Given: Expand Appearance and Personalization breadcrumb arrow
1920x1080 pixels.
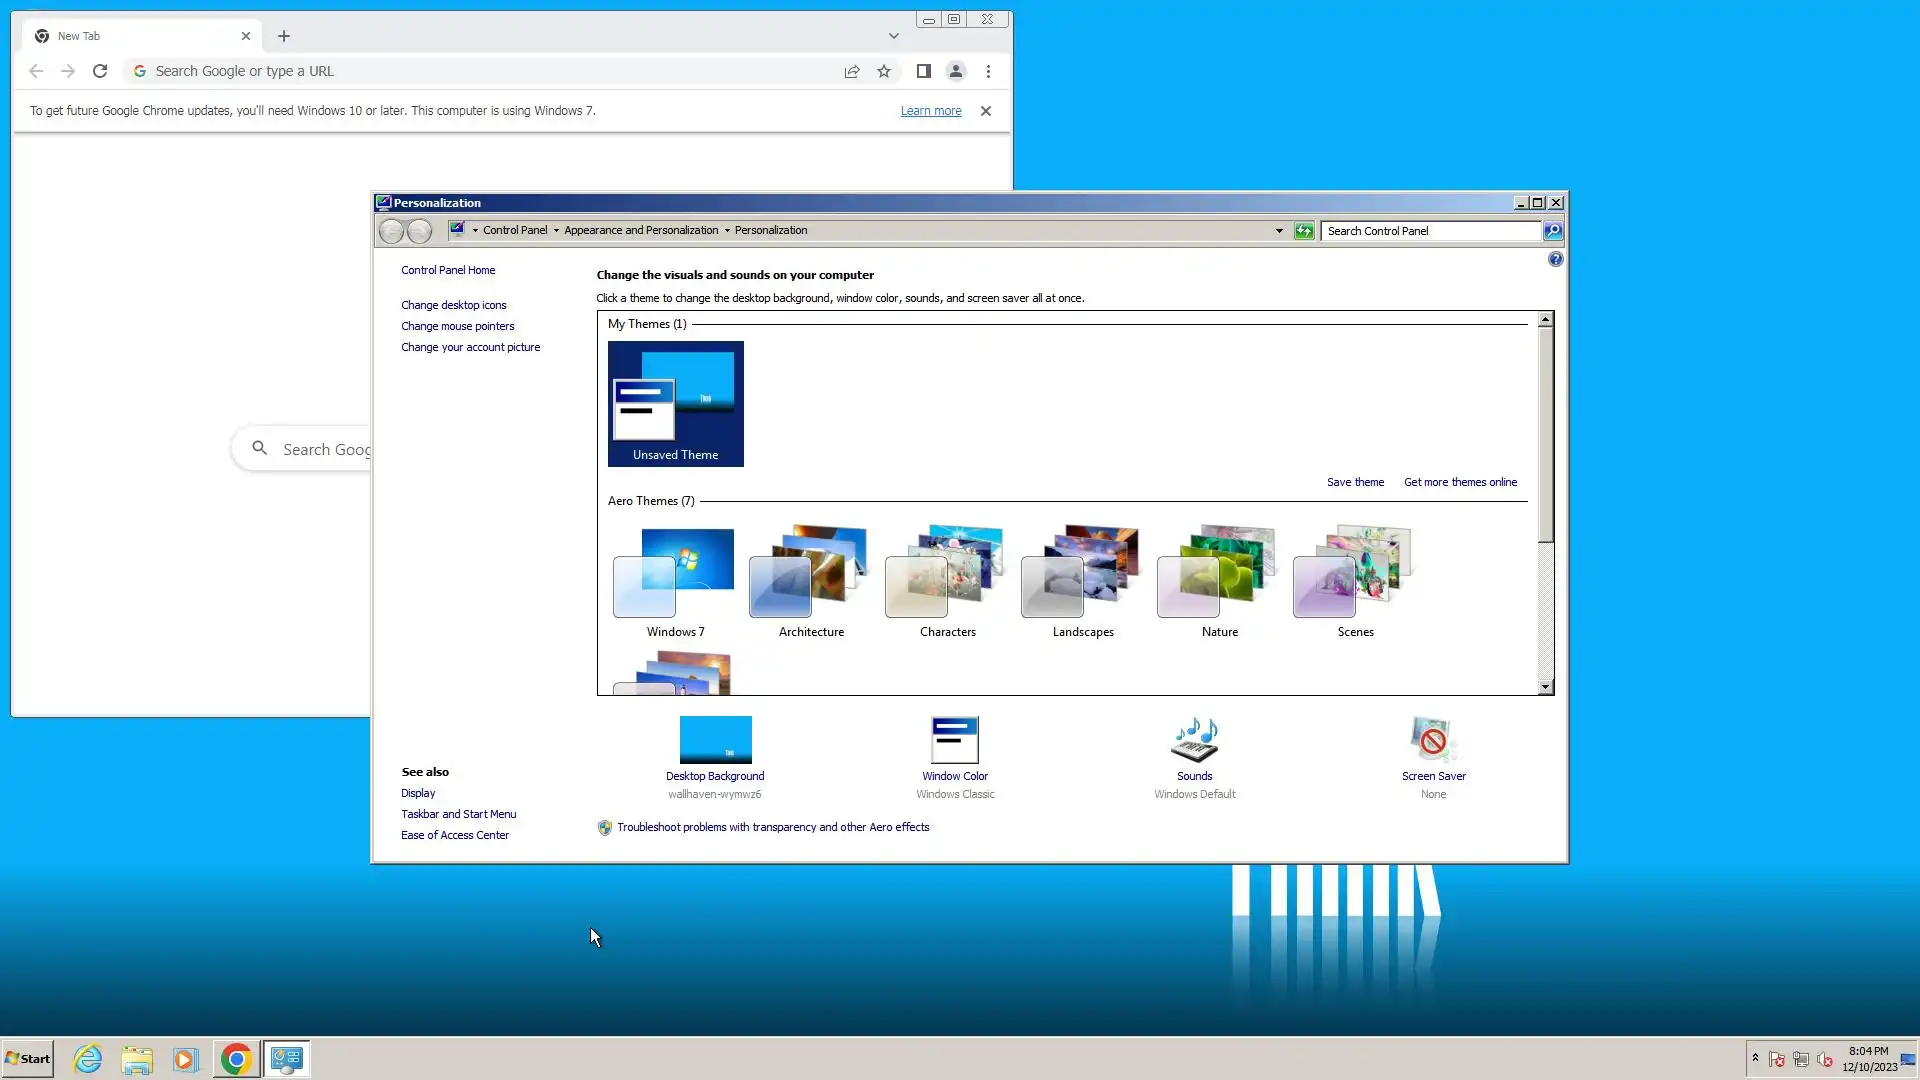Looking at the screenshot, I should click(727, 231).
